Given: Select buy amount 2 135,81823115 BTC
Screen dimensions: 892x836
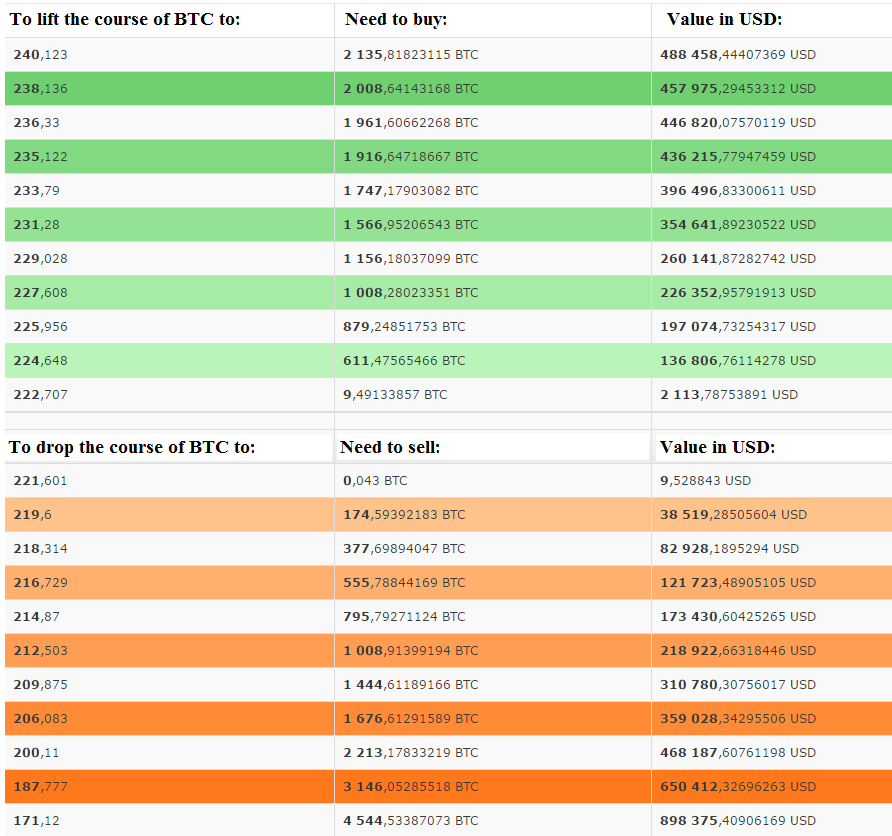Looking at the screenshot, I should [411, 55].
